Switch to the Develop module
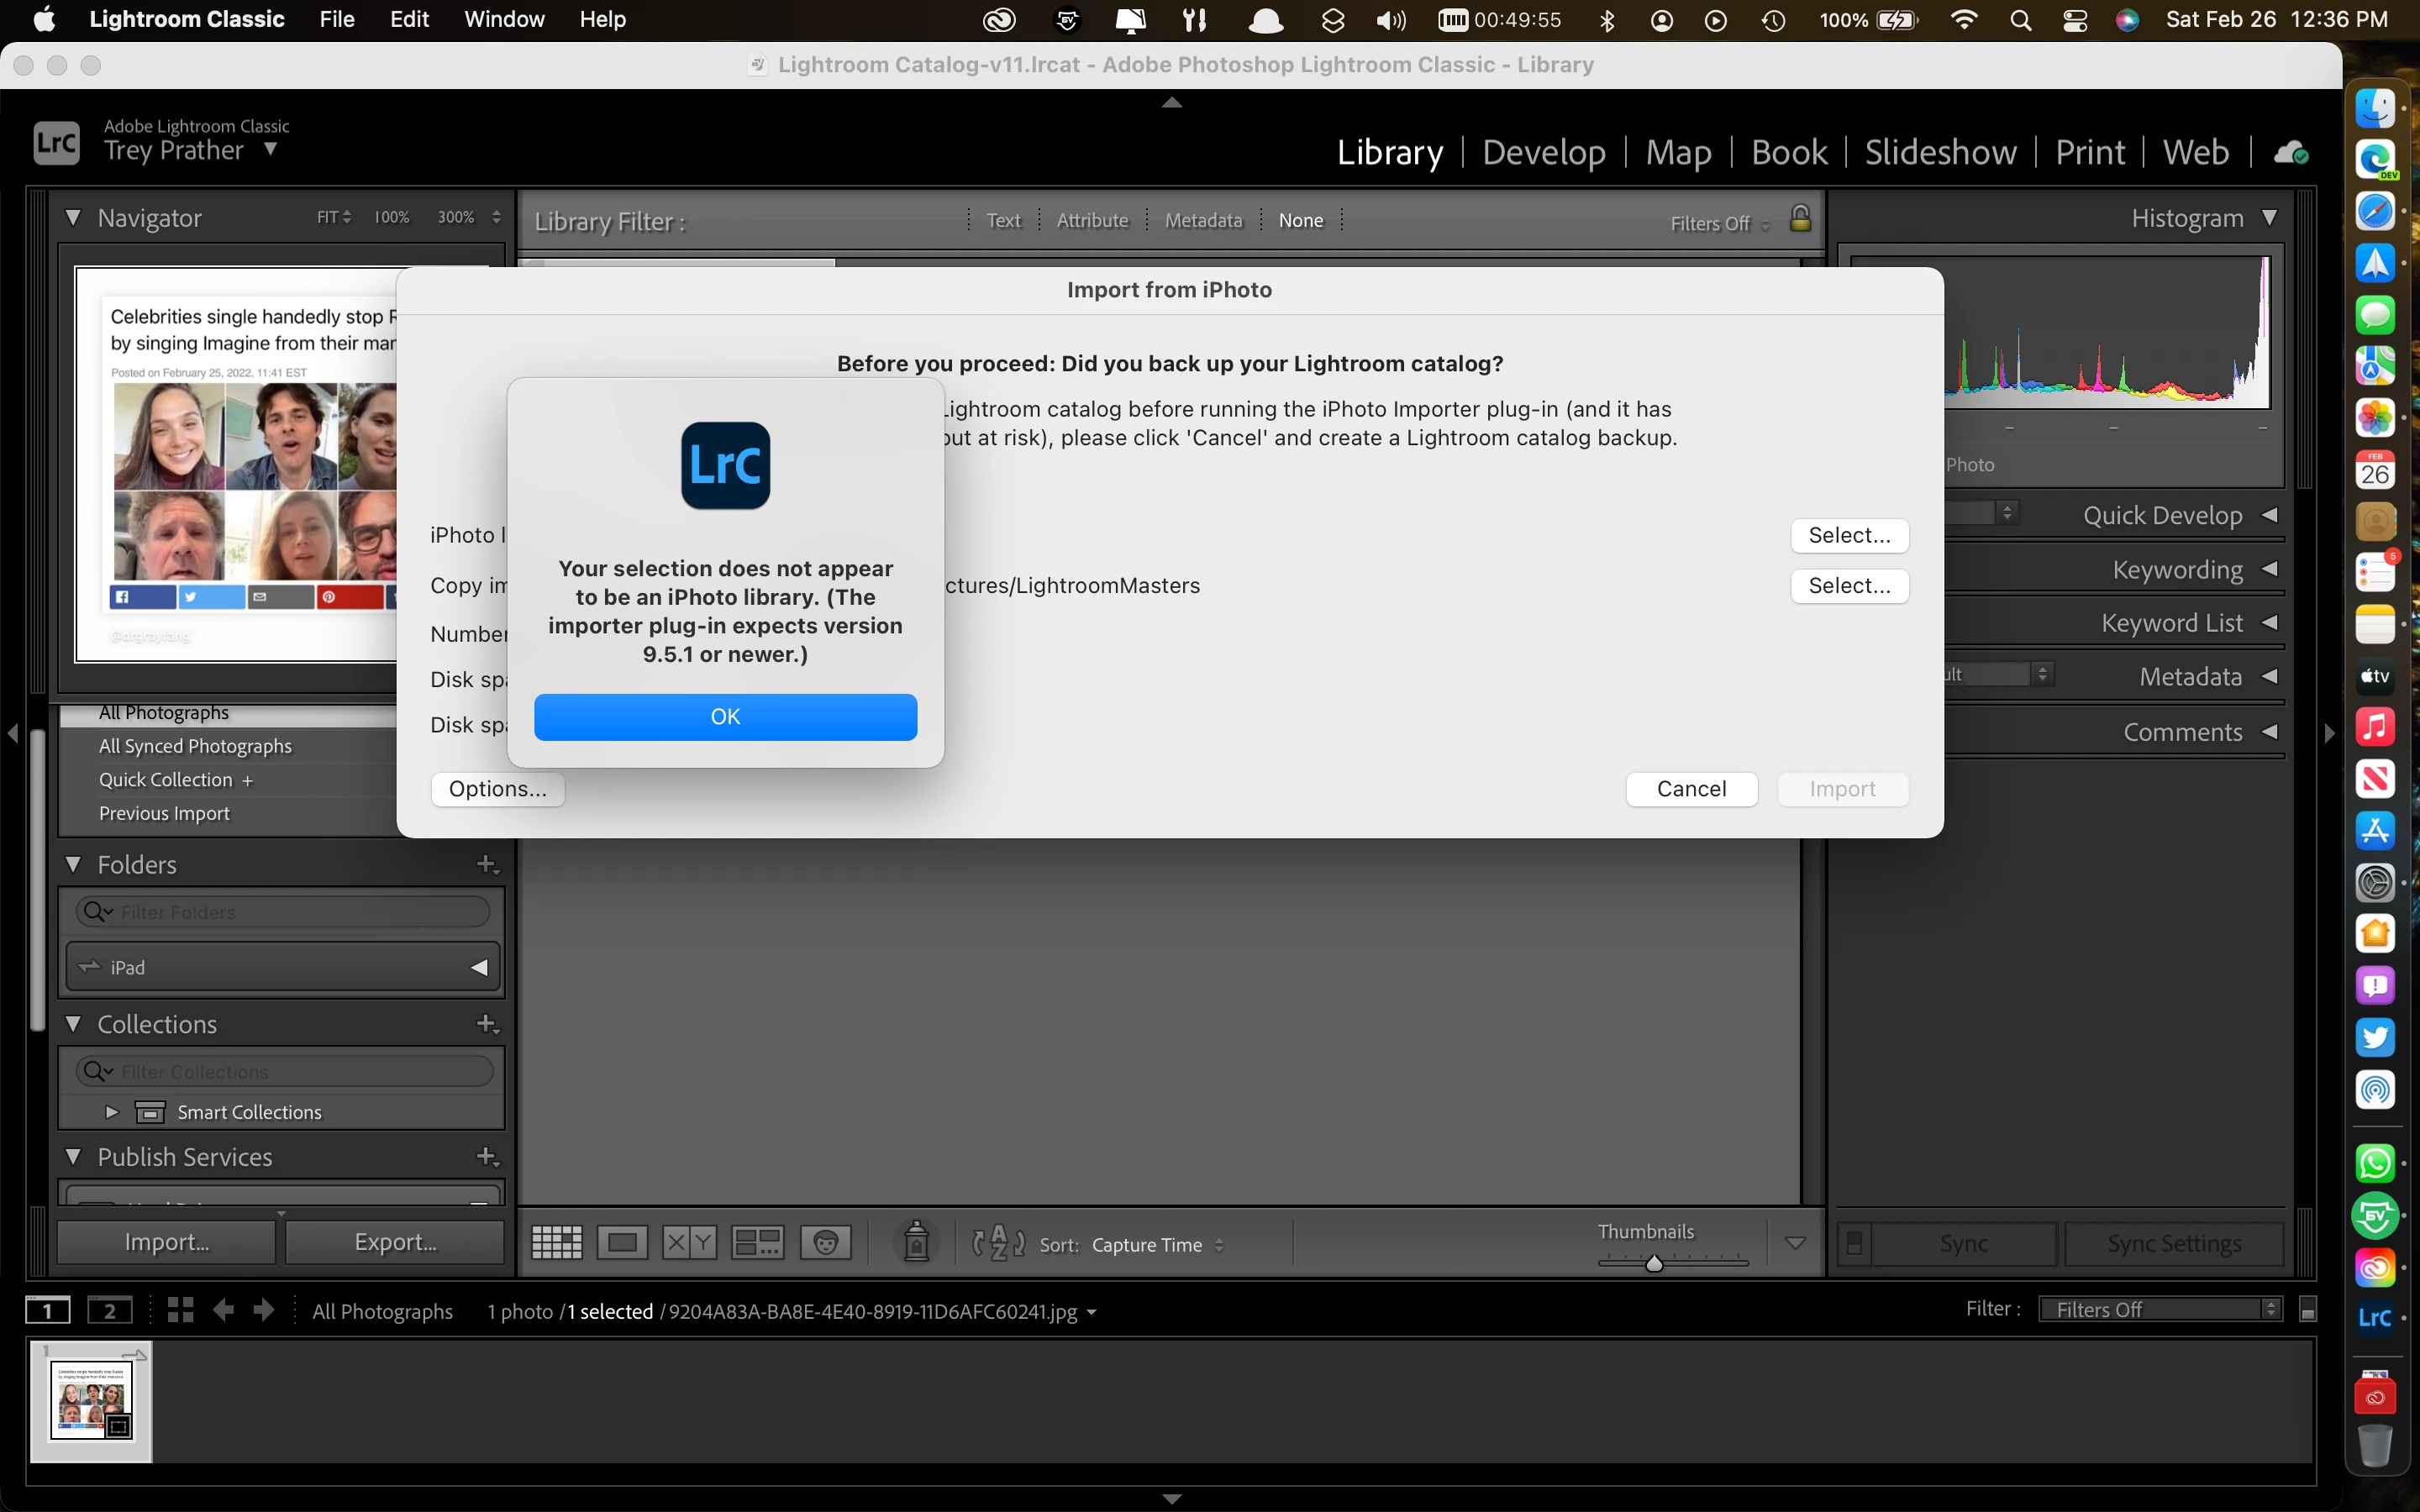Screen dimensions: 2420x1512 (x=1543, y=152)
